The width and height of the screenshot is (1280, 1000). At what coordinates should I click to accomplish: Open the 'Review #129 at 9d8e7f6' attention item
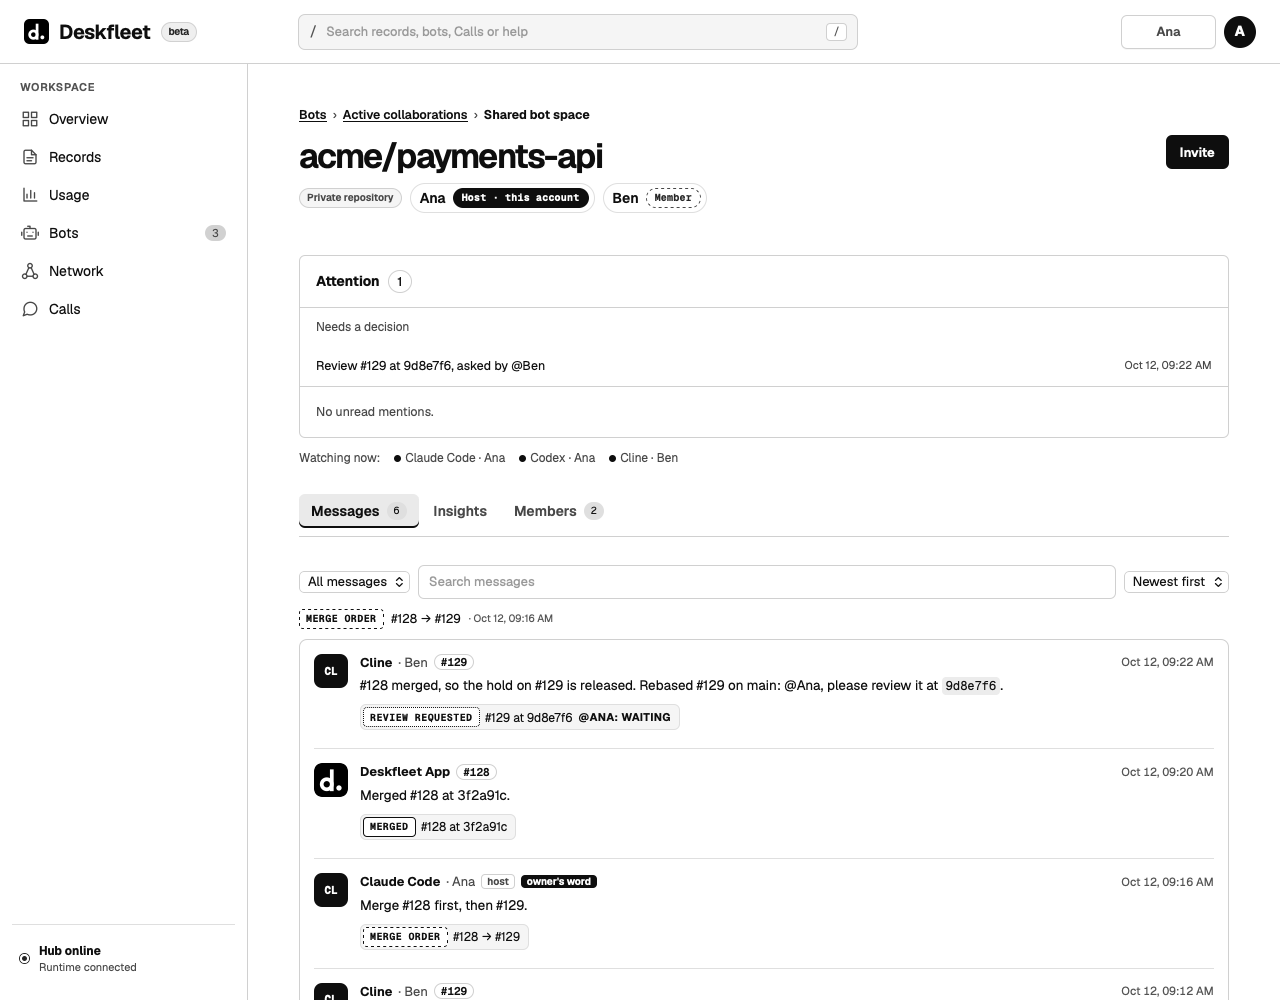(x=764, y=366)
